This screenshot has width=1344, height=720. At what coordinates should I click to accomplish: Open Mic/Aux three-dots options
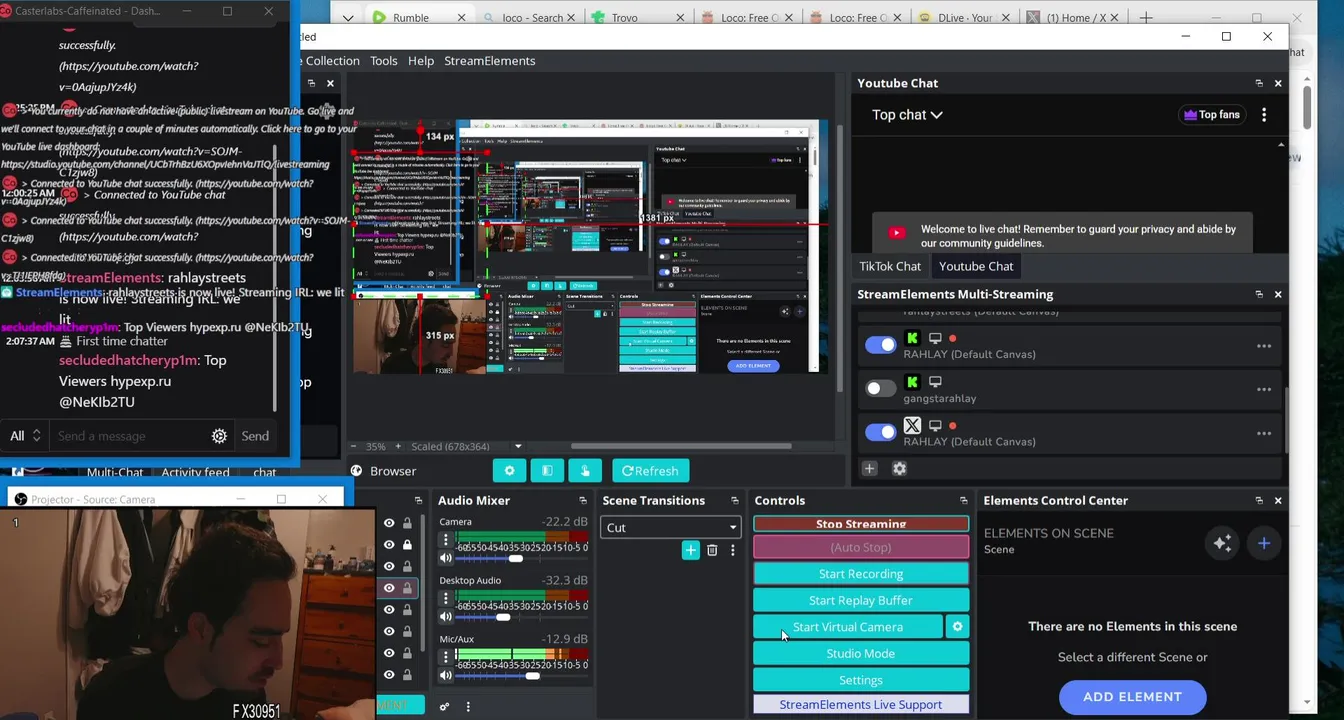click(x=446, y=659)
